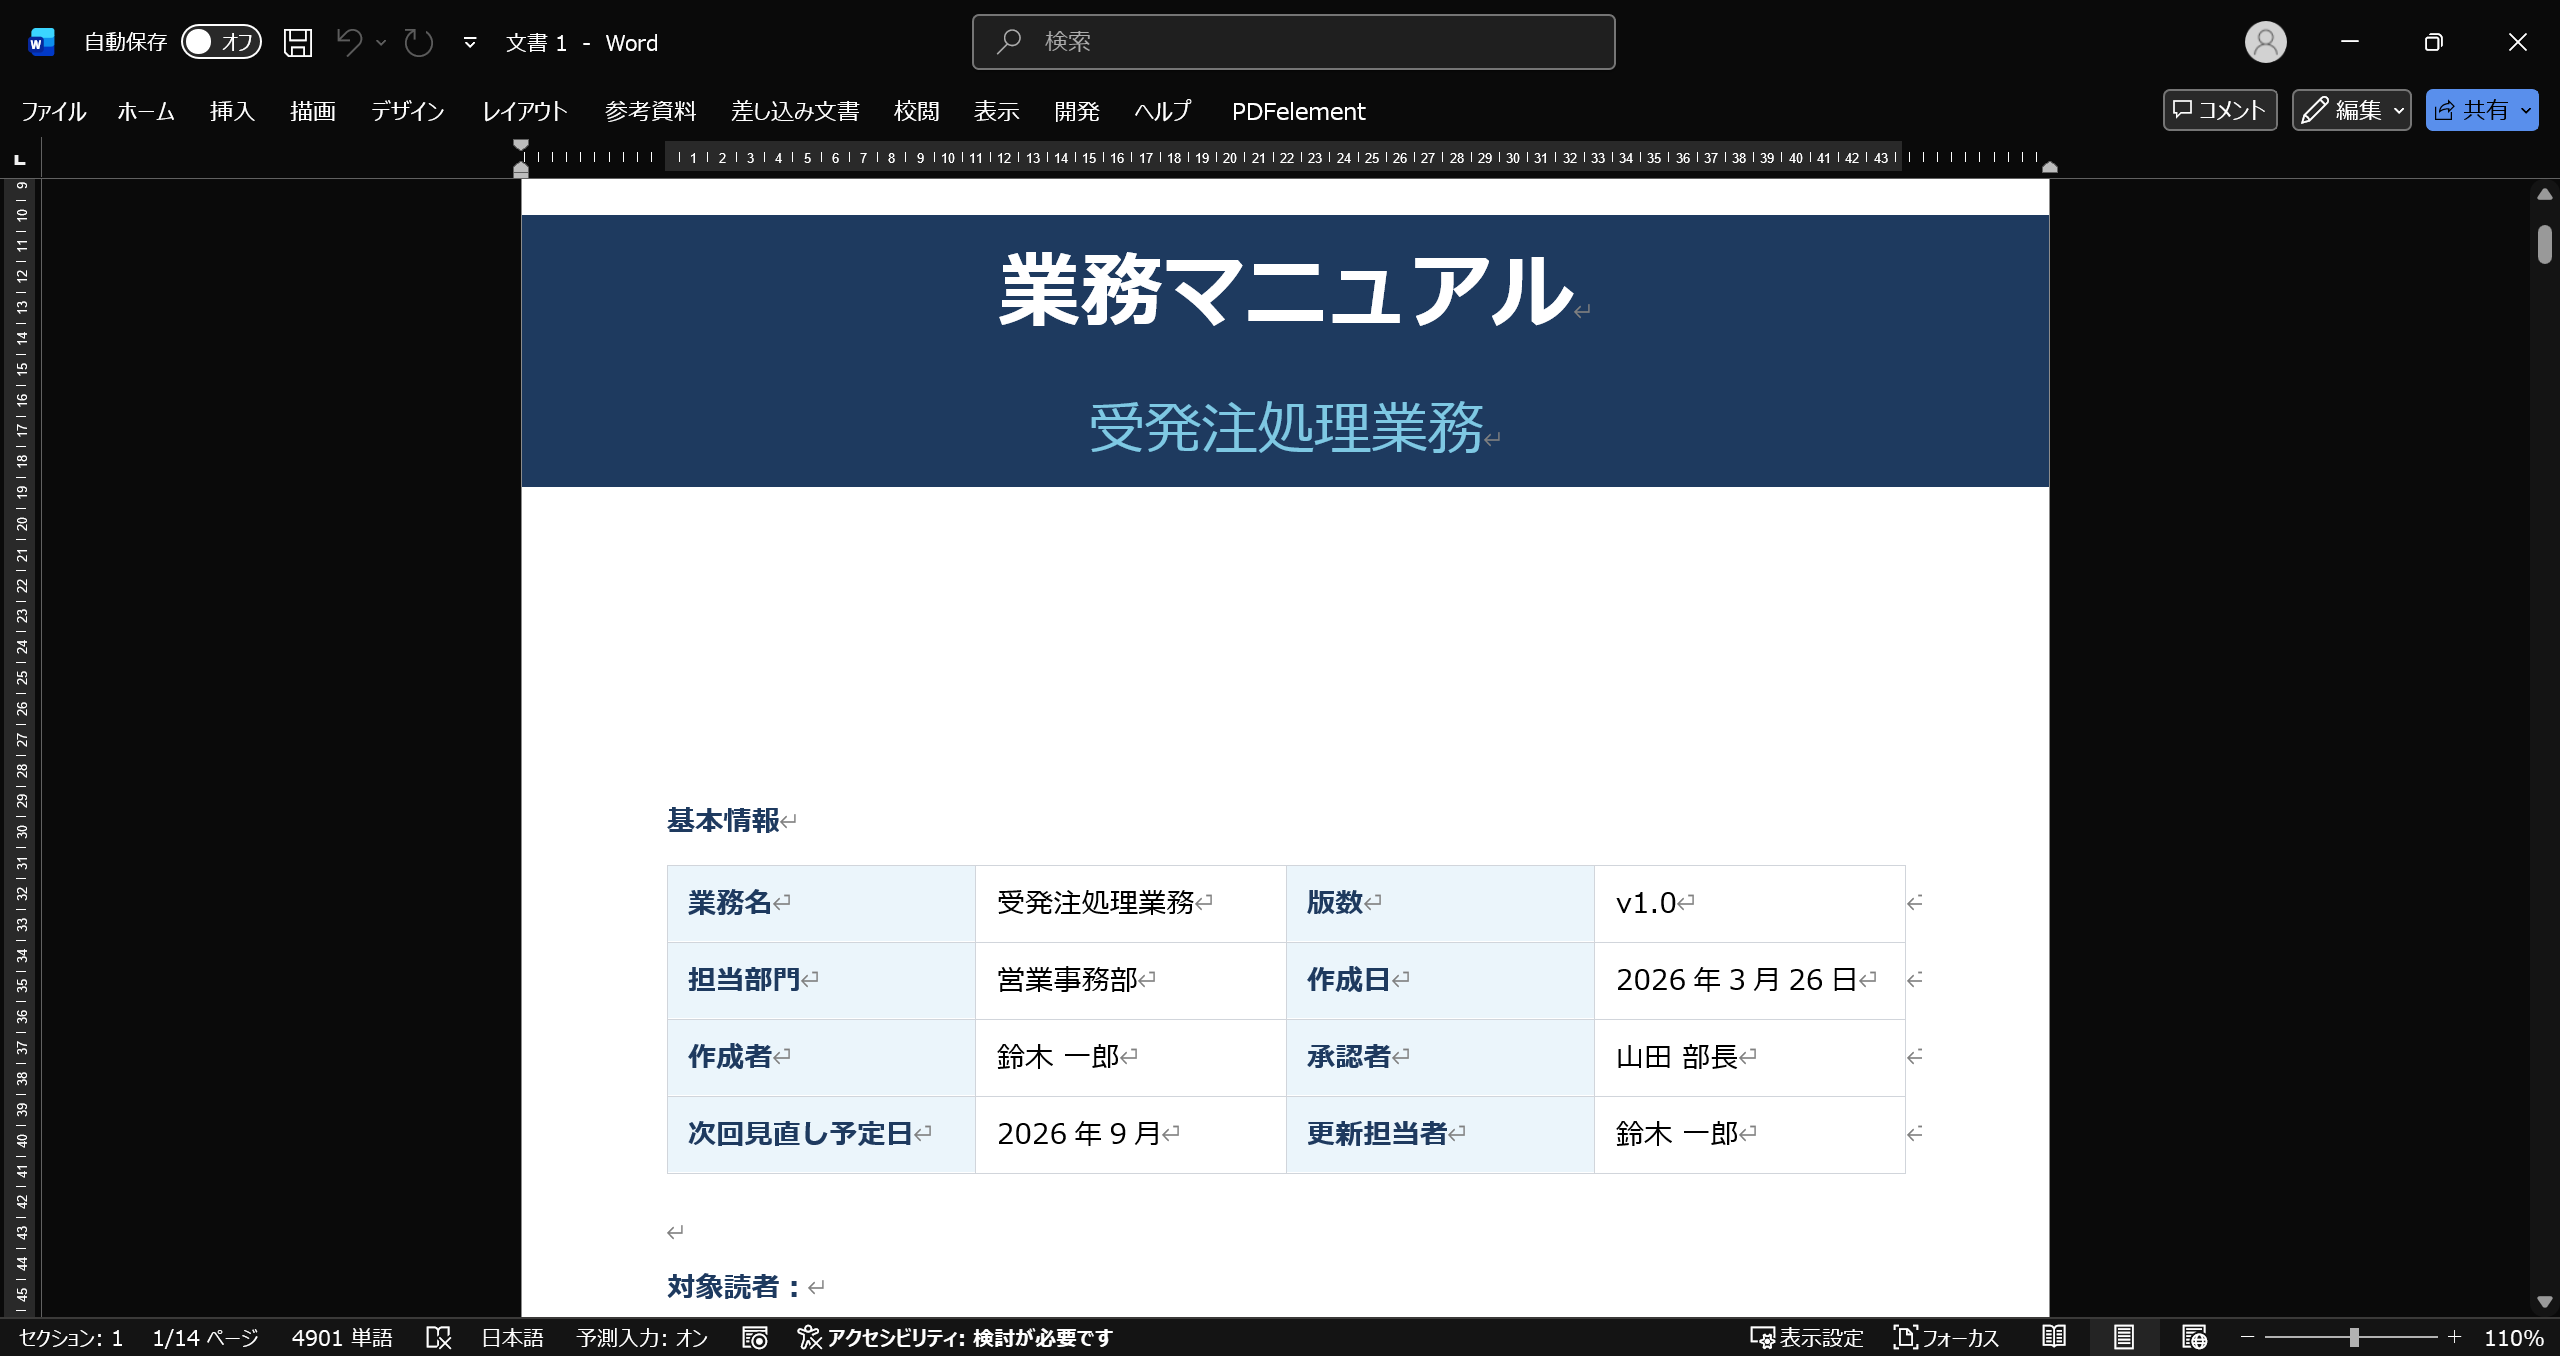Expand the Quick Access Toolbar customize dropdown
2560x1356 pixels.
coord(470,42)
